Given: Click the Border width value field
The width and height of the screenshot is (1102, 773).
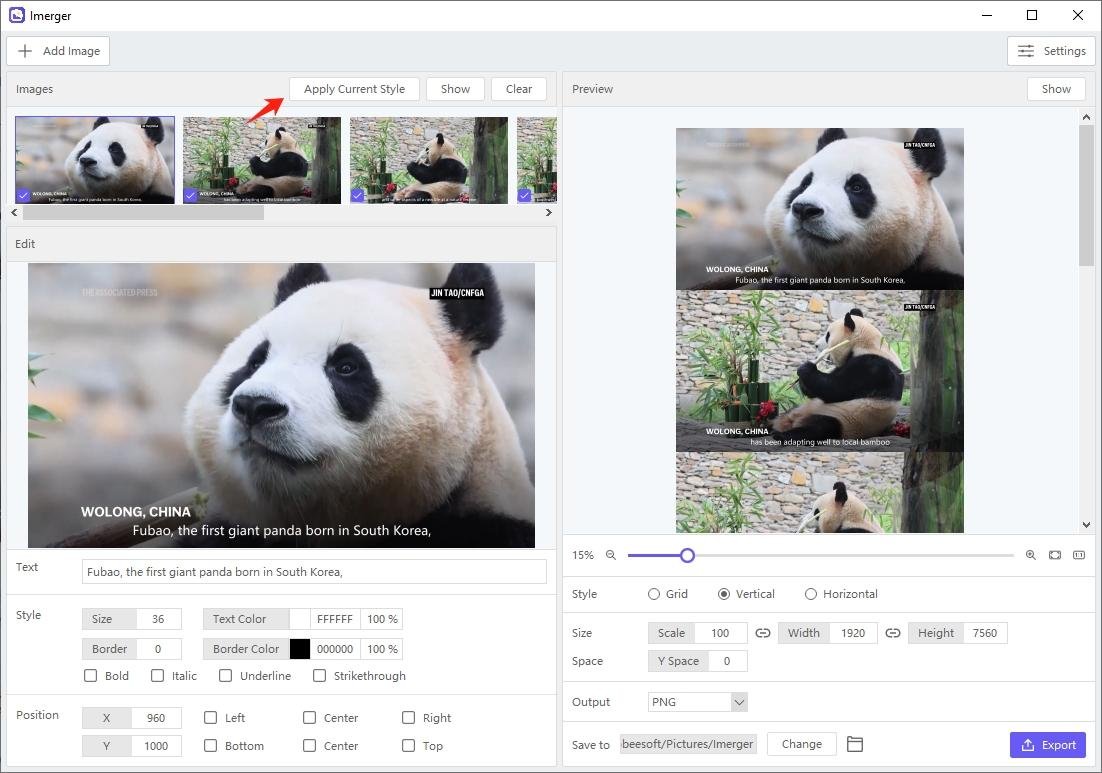Looking at the screenshot, I should [158, 649].
